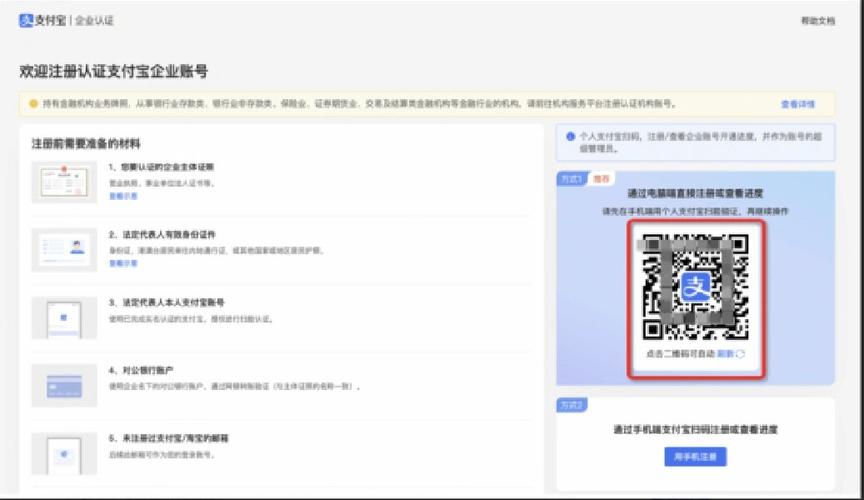Click the yellow warning icon in notice bar
The image size is (864, 500).
[33, 104]
